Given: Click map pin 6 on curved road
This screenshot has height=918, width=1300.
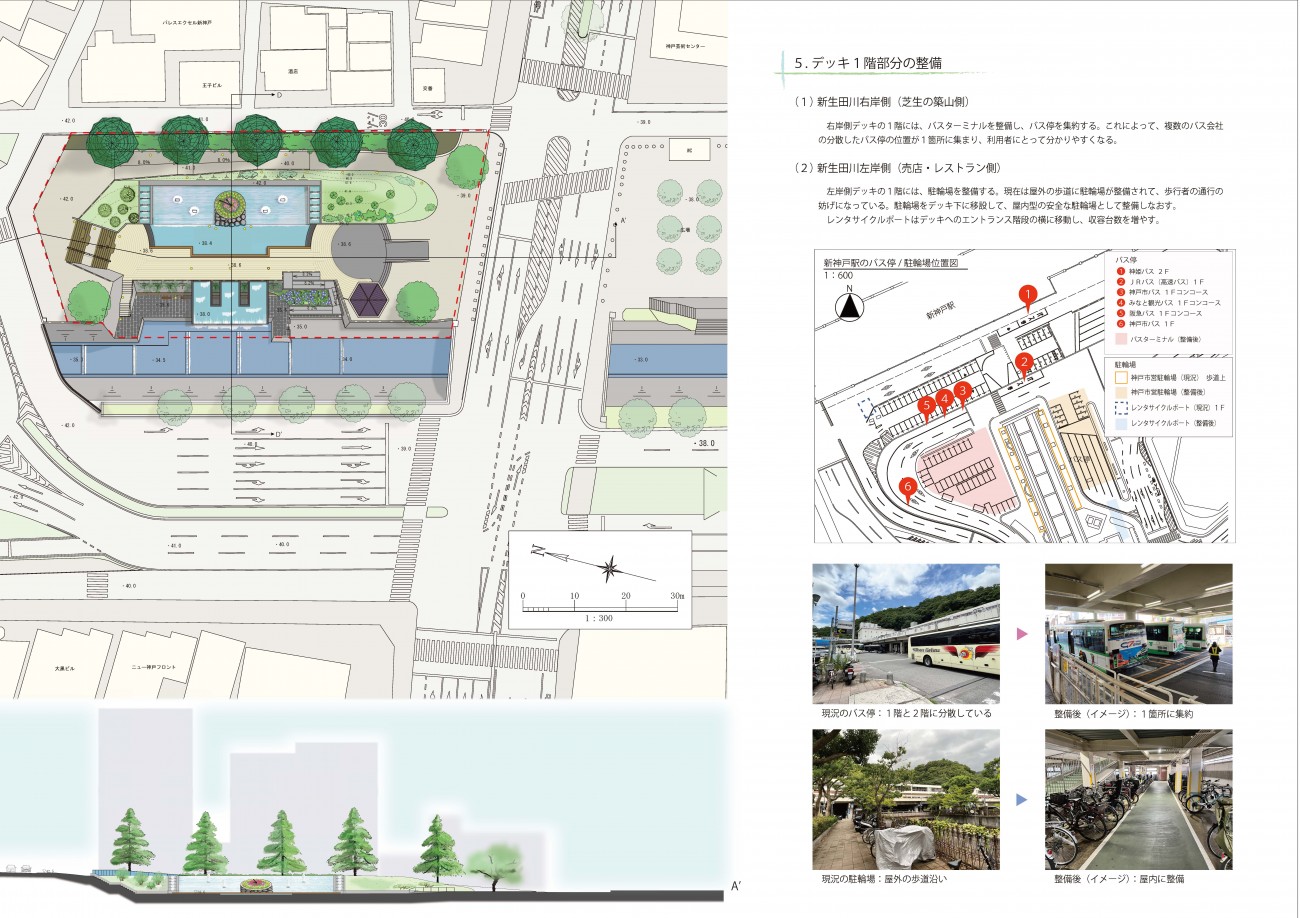Looking at the screenshot, I should 908,487.
